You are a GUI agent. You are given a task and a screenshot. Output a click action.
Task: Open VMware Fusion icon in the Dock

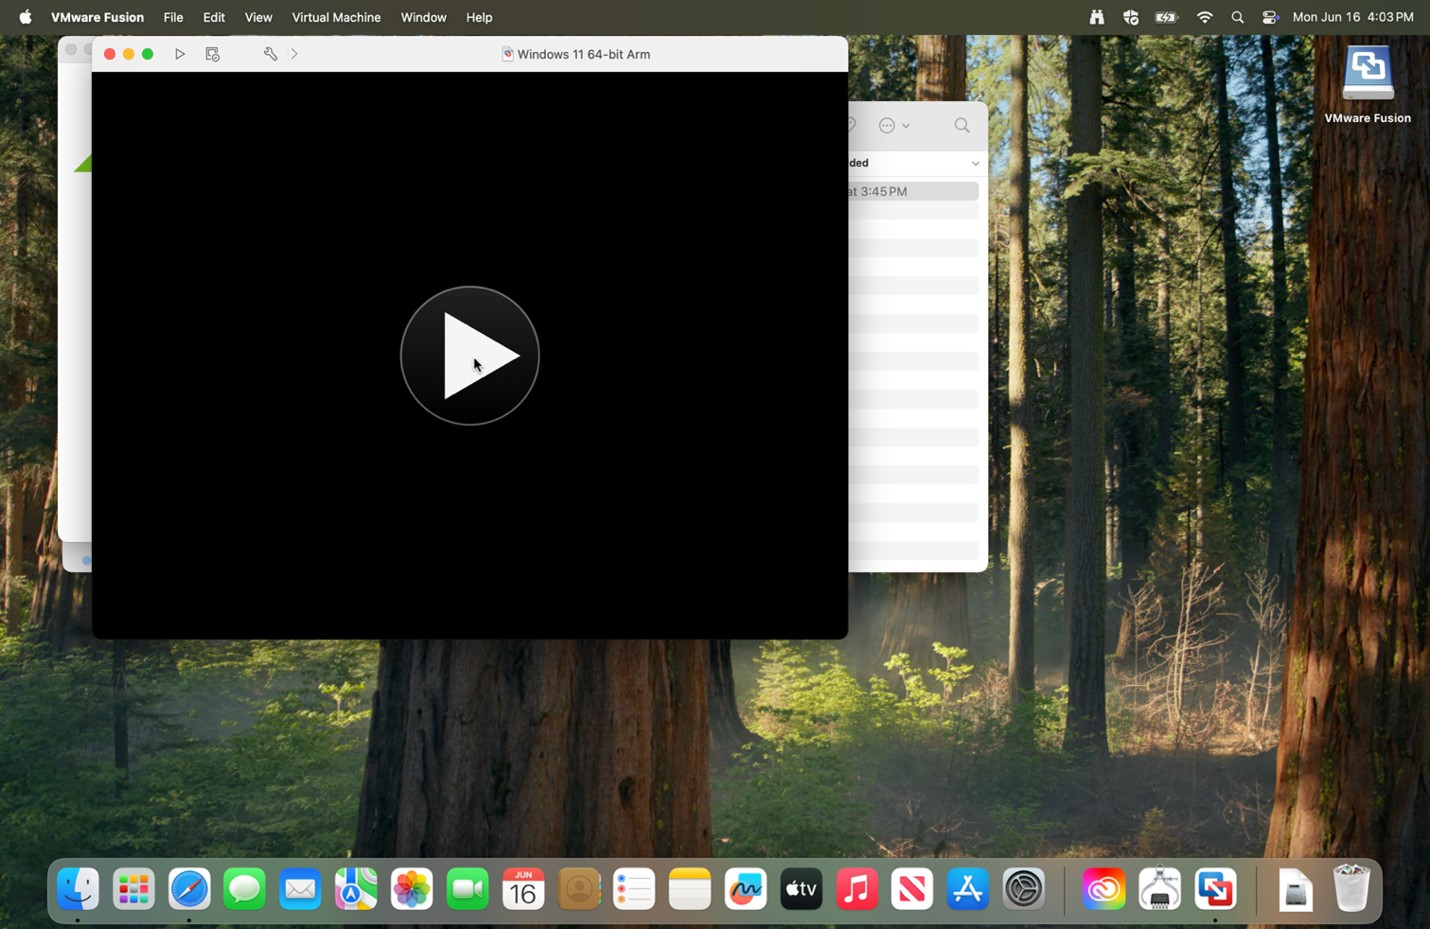tap(1215, 889)
